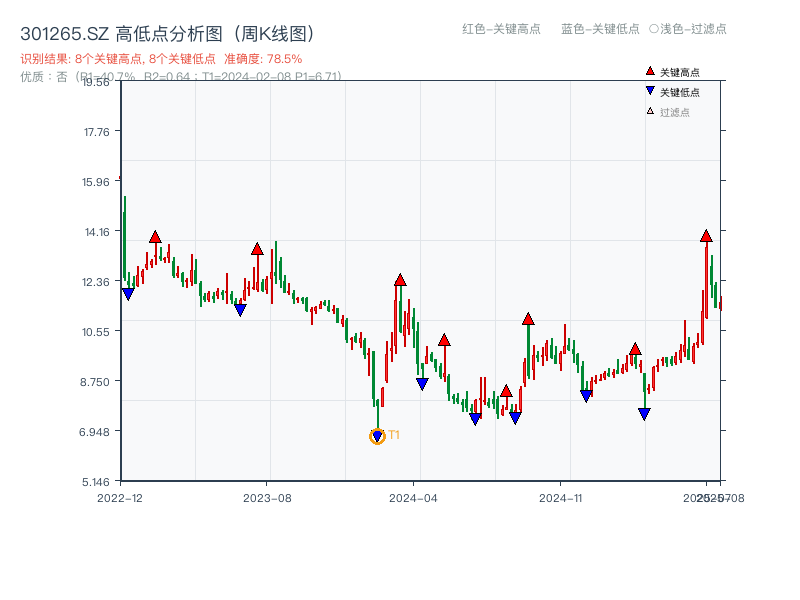
Task: Click the 蓝色-关键低点 header note
Action: coord(600,29)
